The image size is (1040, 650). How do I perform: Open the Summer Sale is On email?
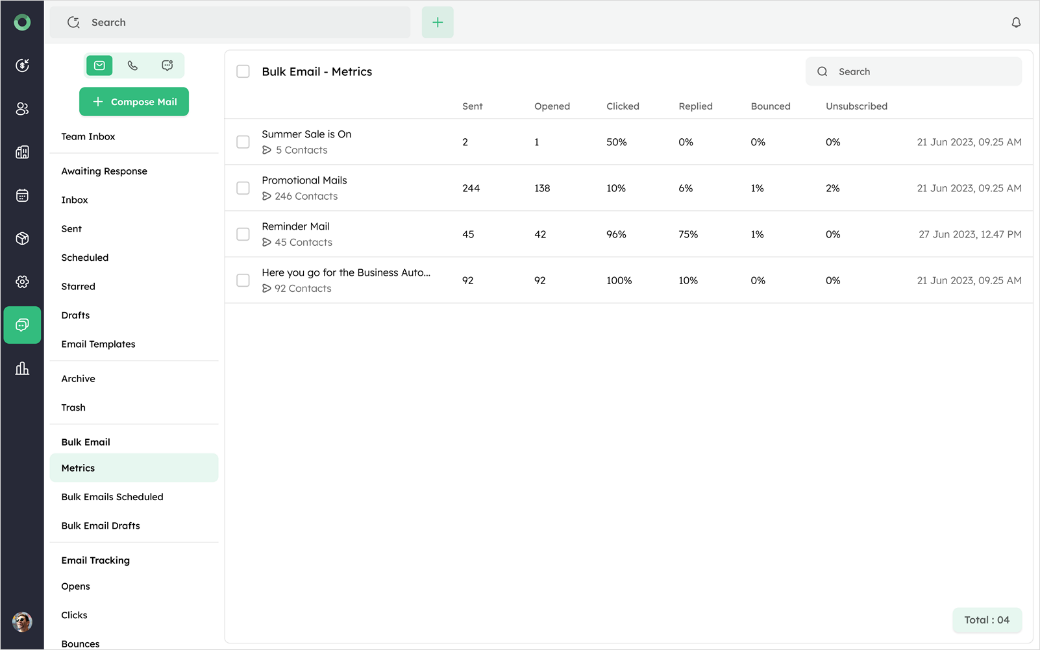point(306,134)
